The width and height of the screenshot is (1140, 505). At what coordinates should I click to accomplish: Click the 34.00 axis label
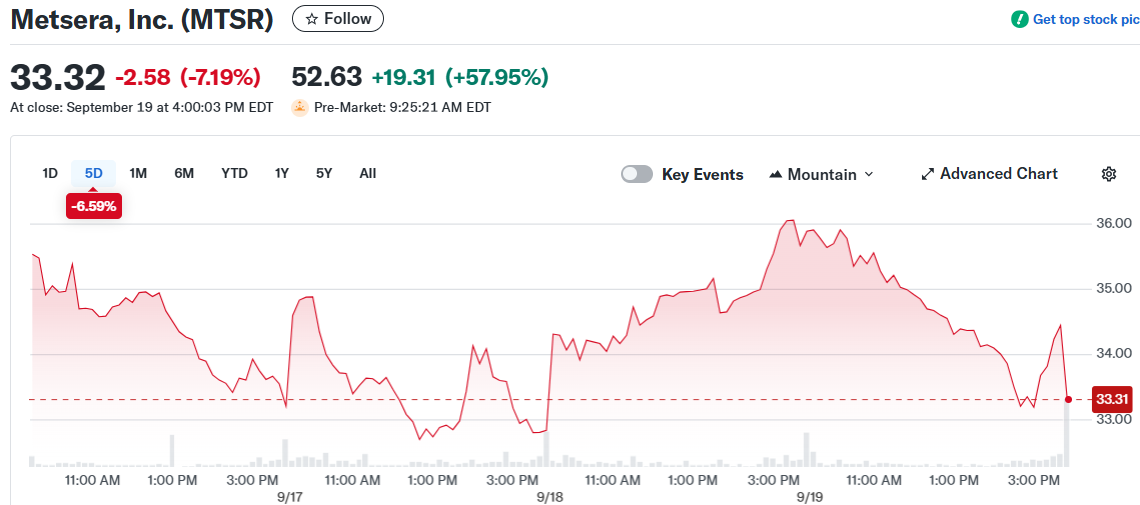tap(1113, 354)
